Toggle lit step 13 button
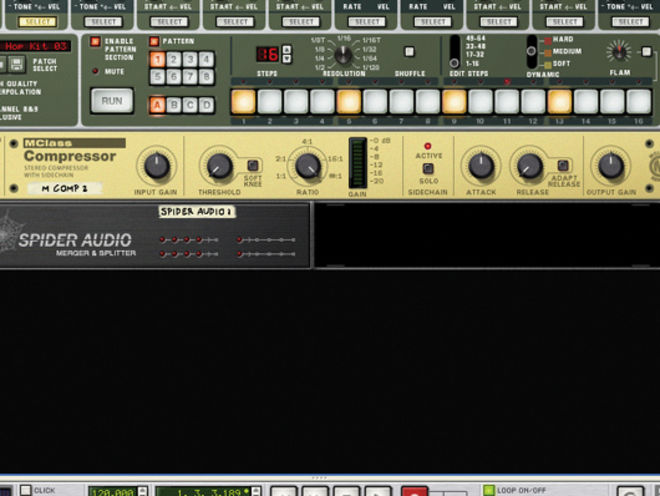 click(560, 101)
